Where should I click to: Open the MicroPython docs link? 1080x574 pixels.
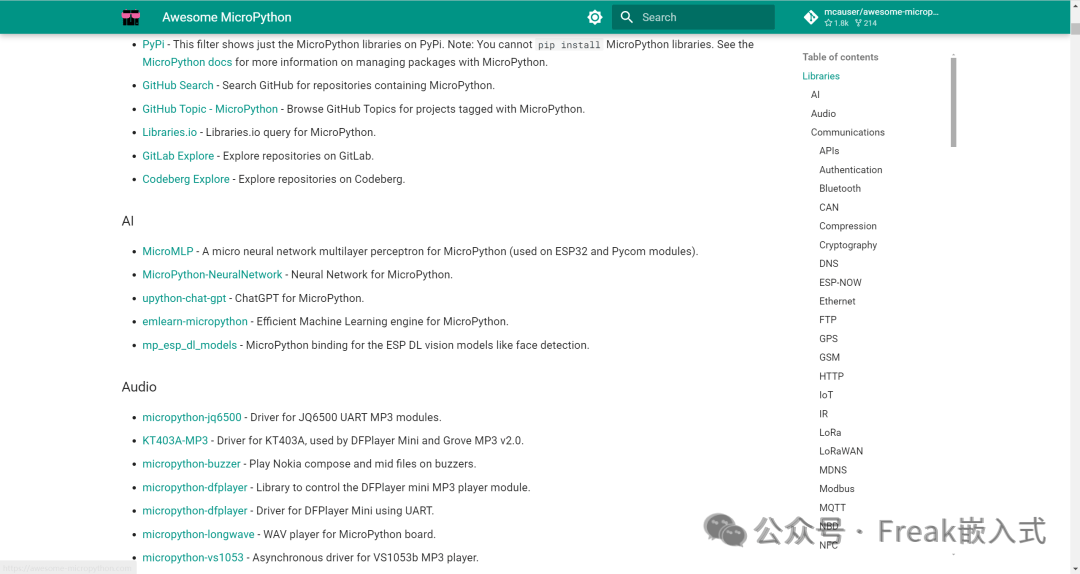[187, 62]
